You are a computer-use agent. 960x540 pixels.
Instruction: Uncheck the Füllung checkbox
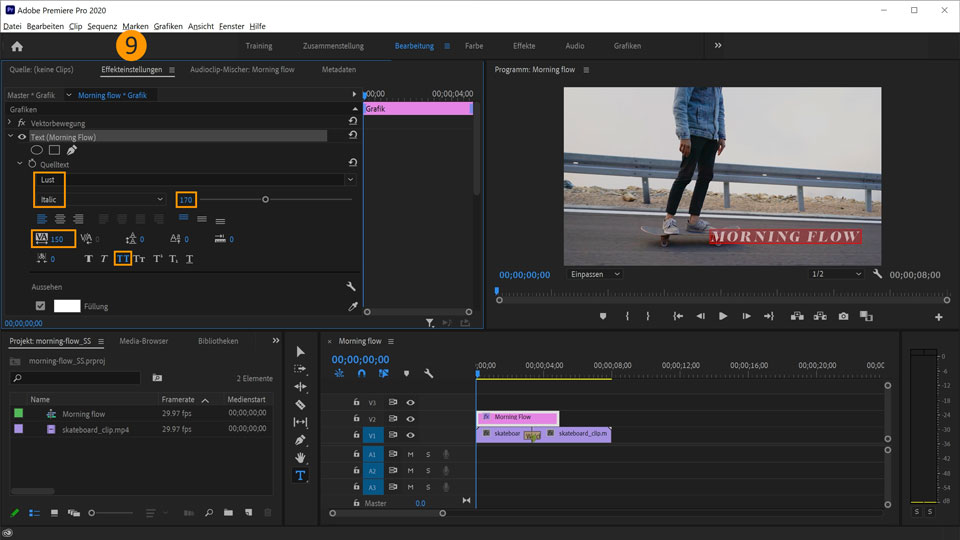pos(40,306)
